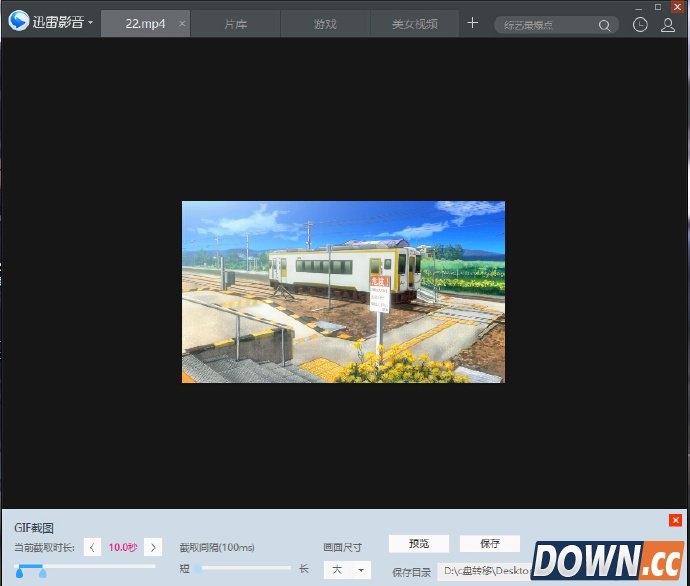Decrease capture duration with left arrow
The image size is (690, 586).
click(92, 547)
